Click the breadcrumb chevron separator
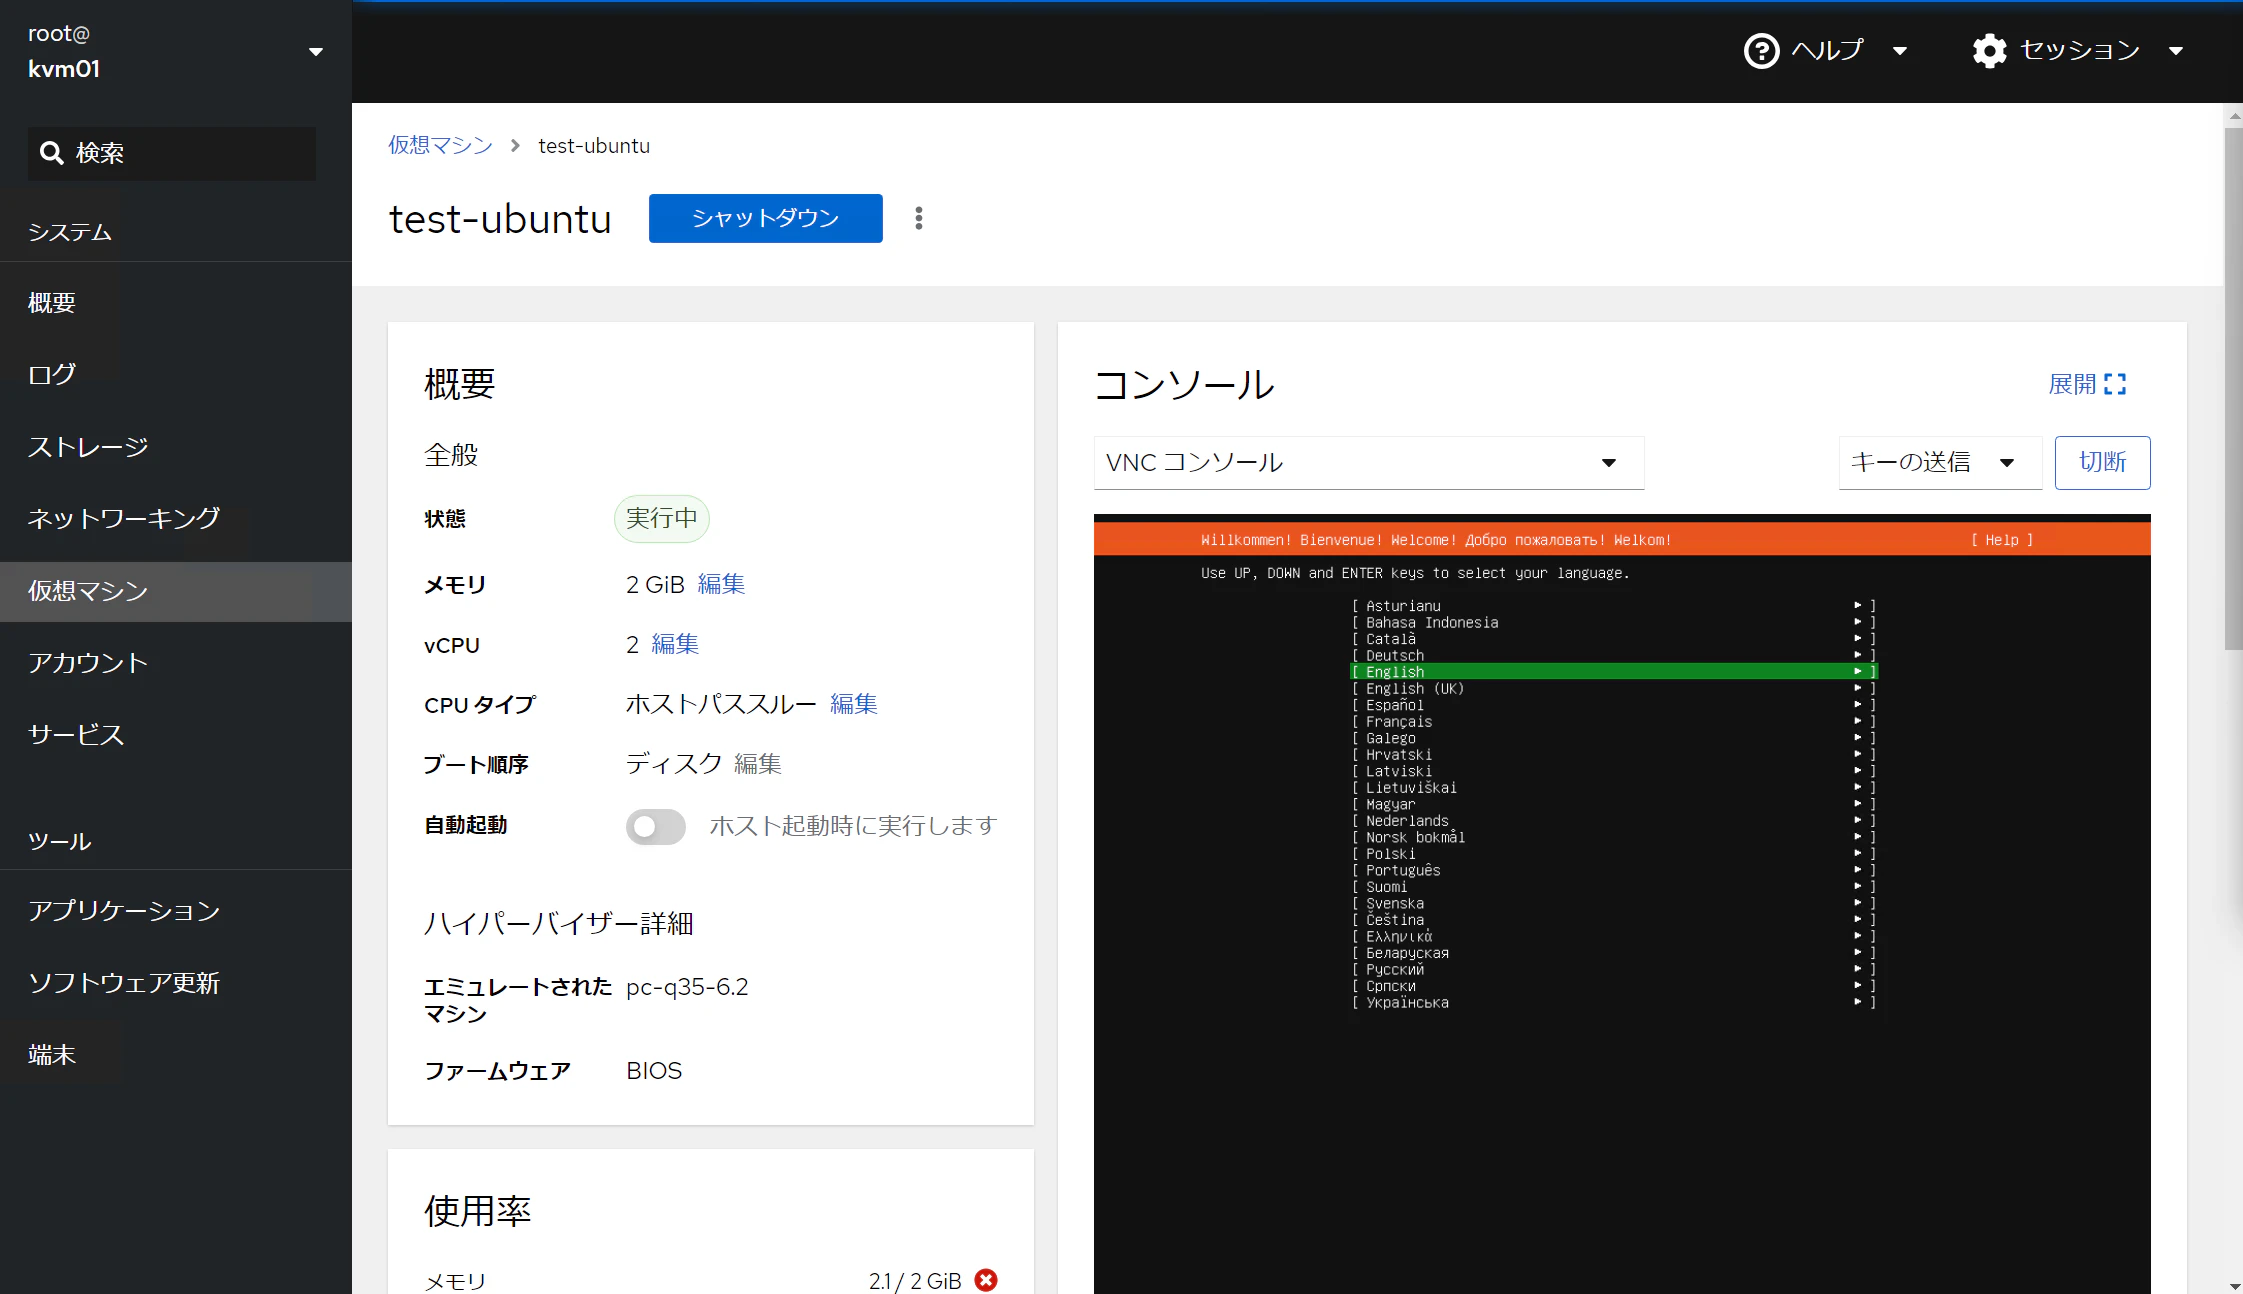Viewport: 2243px width, 1294px height. tap(515, 146)
